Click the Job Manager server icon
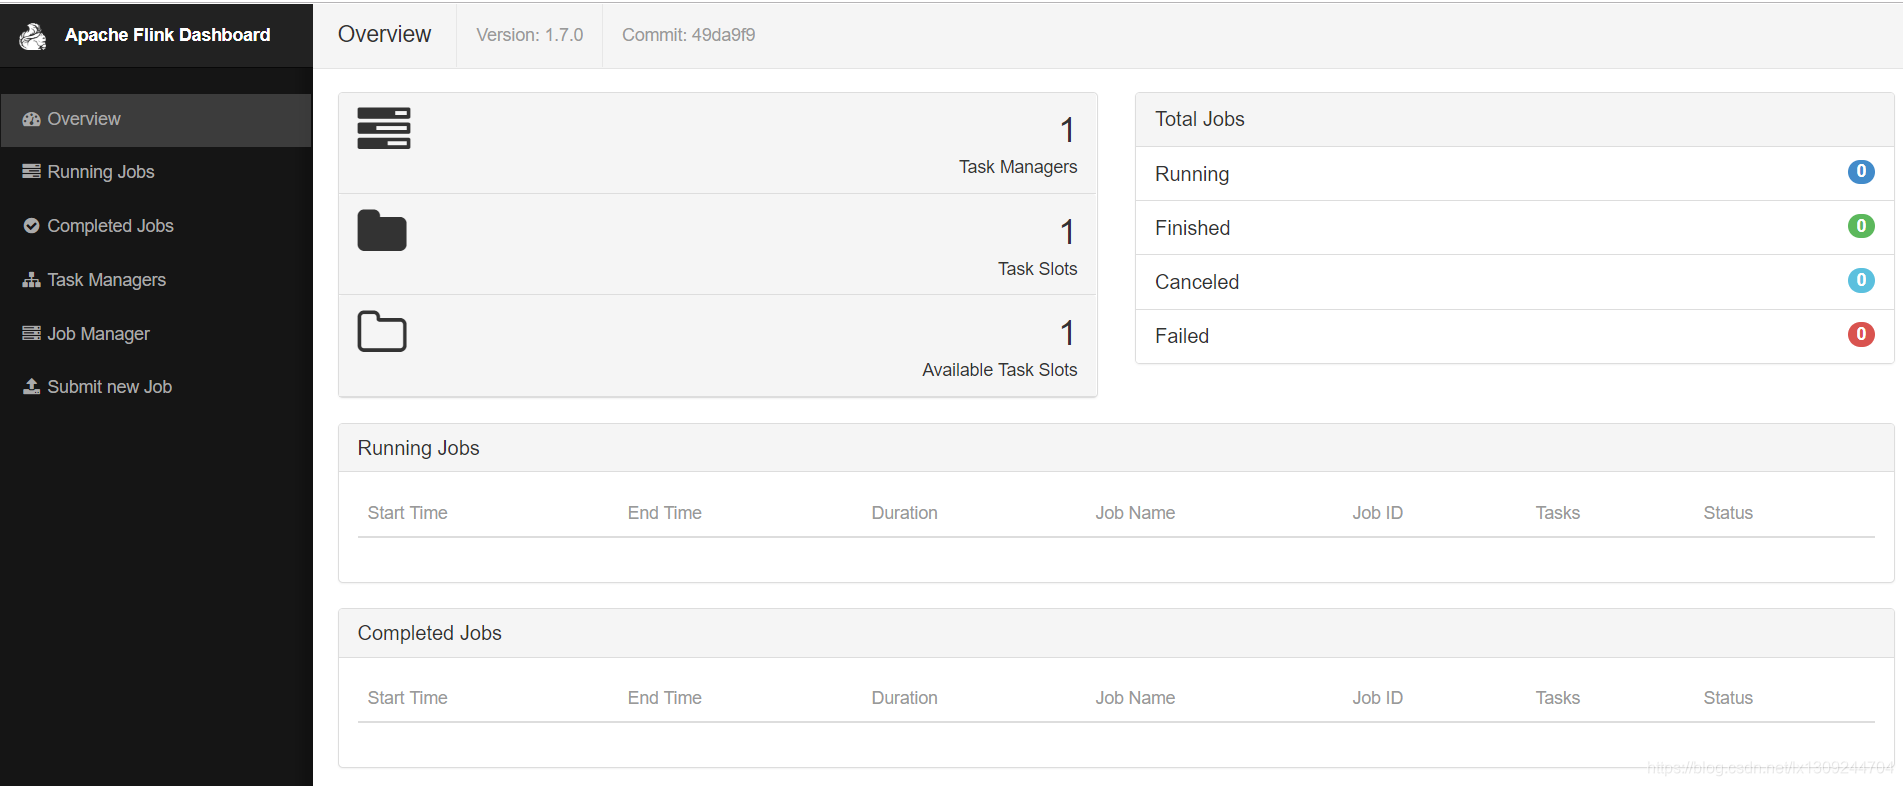Screen dimensions: 1903x786 point(31,333)
